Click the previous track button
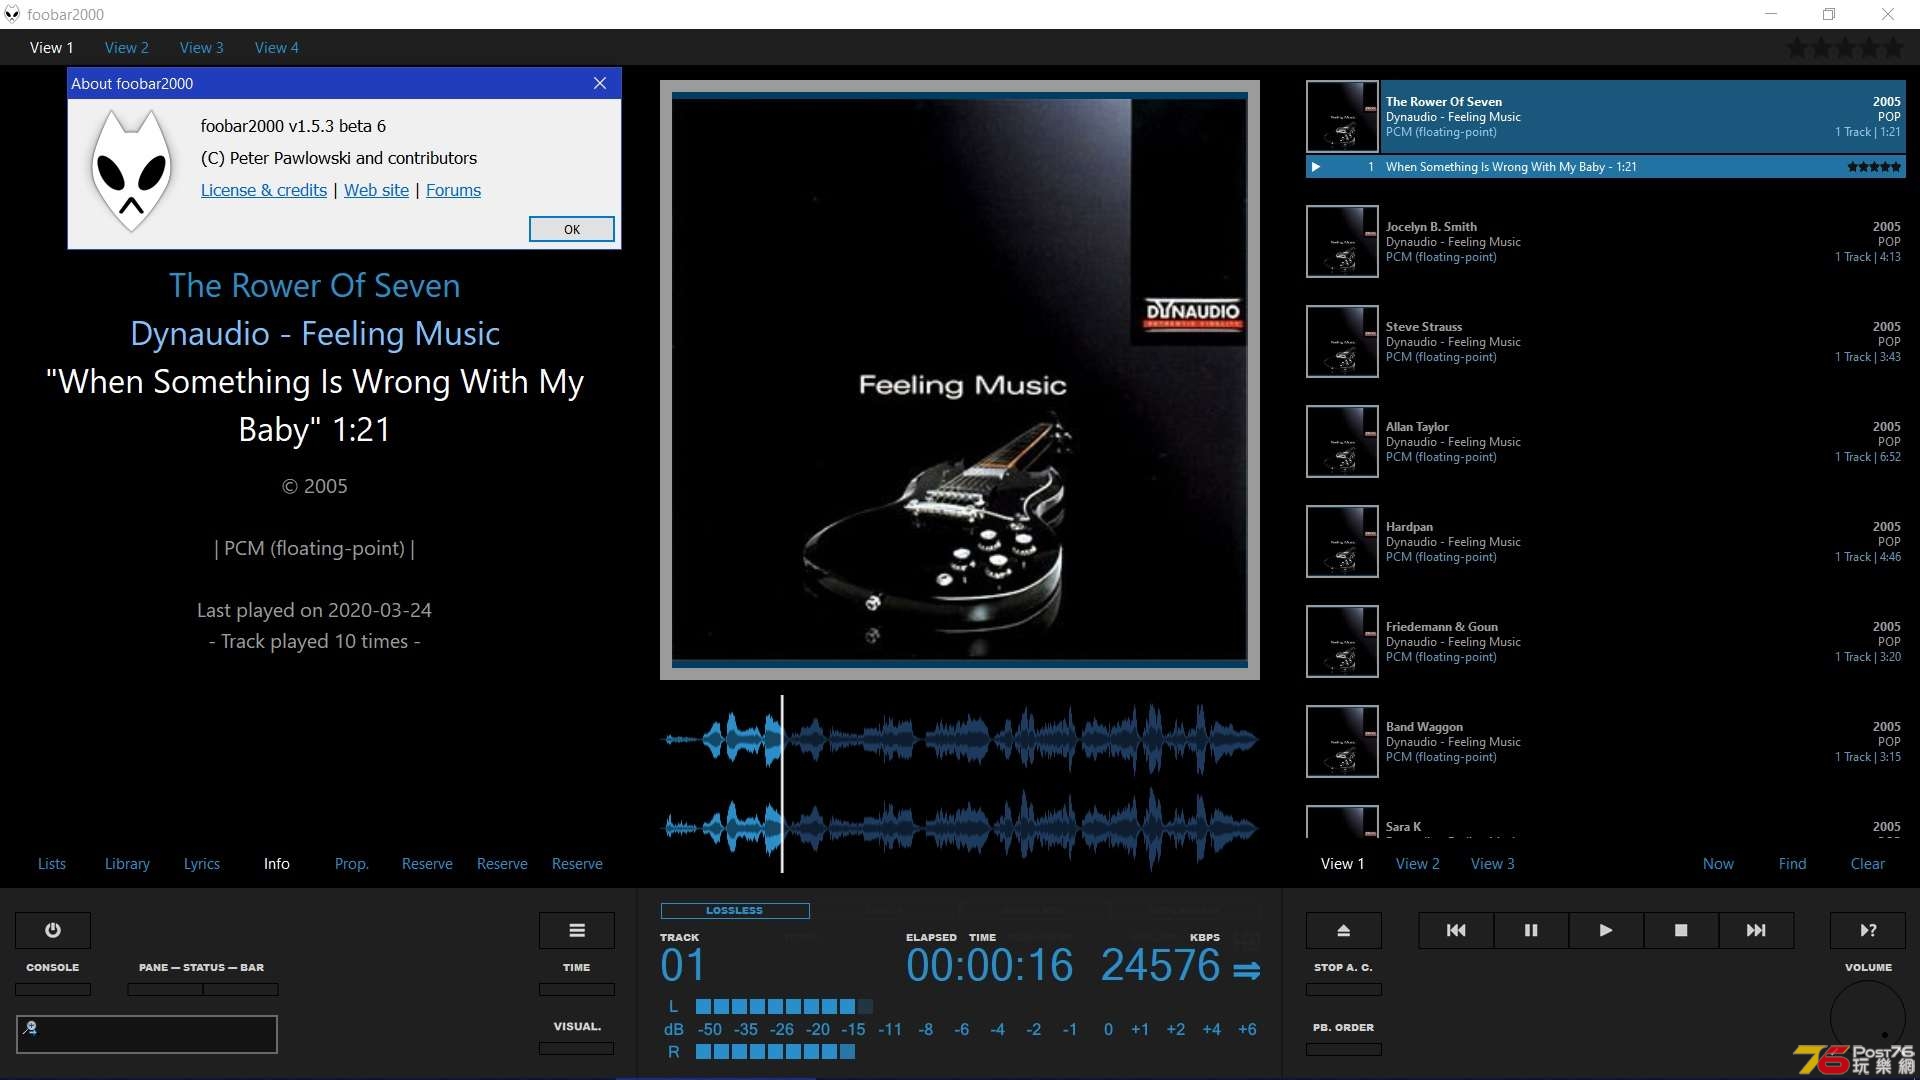 coord(1455,930)
